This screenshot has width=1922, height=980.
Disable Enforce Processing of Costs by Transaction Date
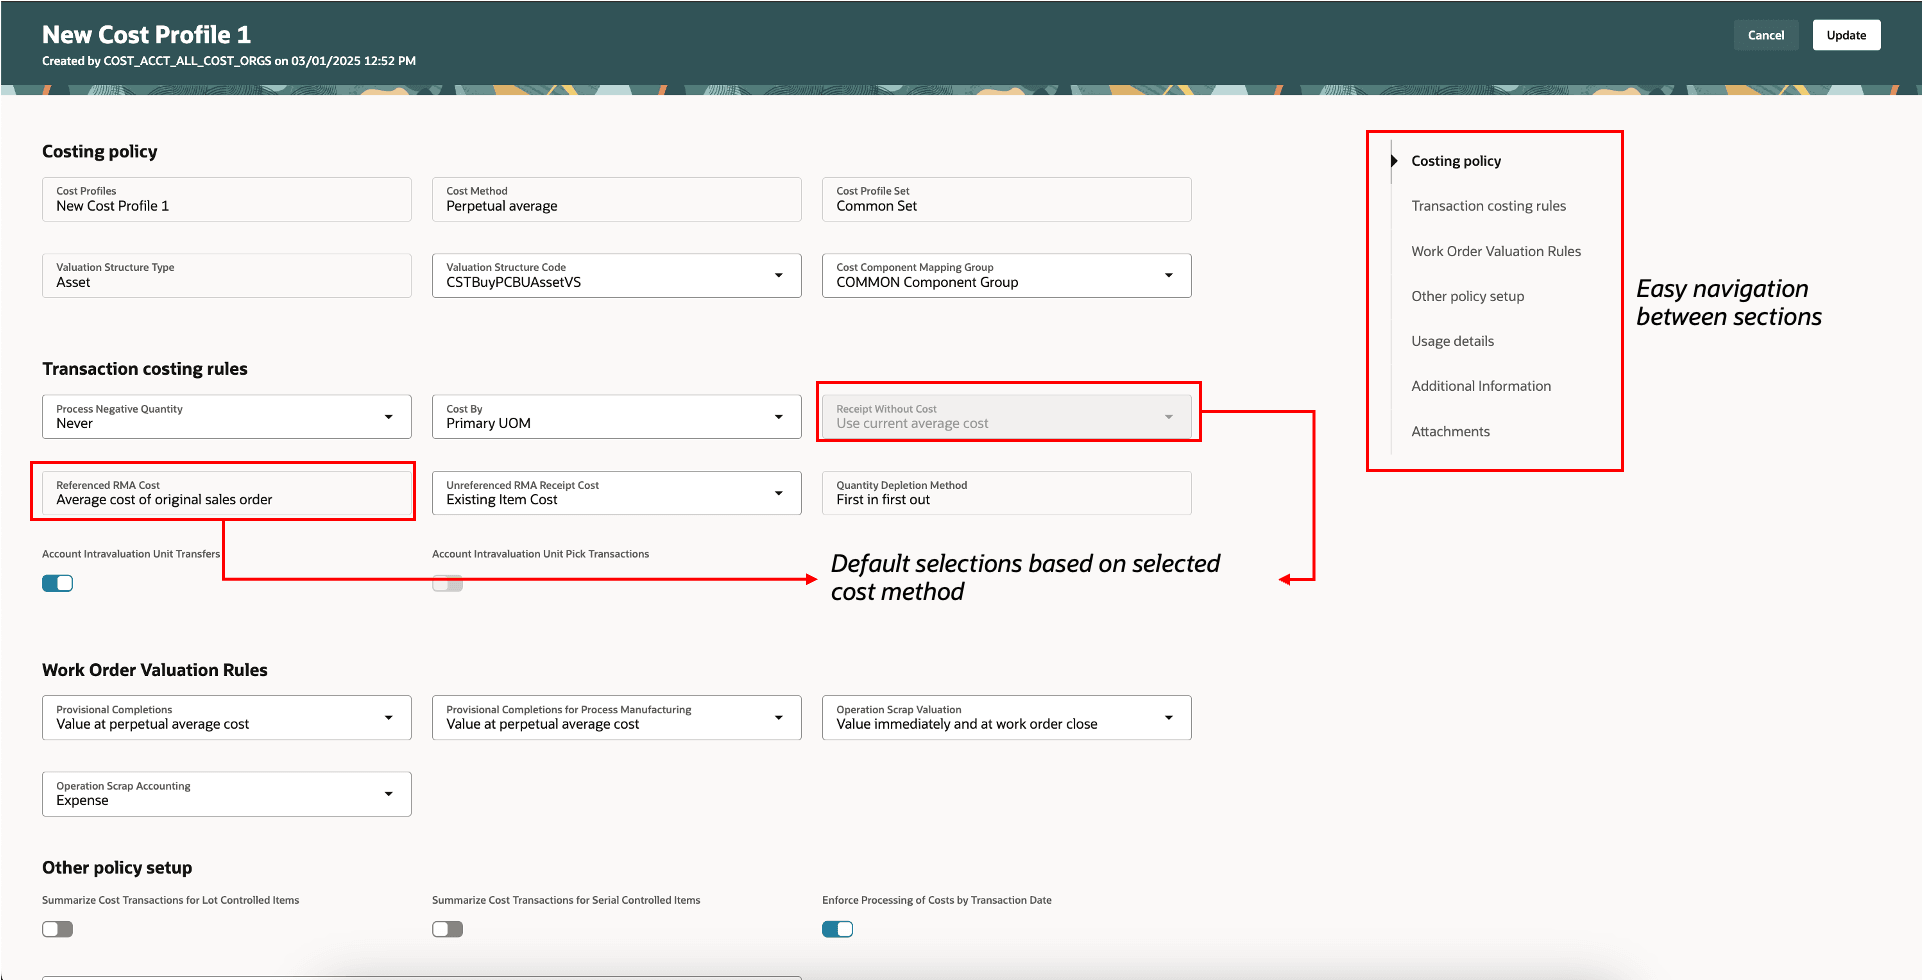tap(838, 928)
